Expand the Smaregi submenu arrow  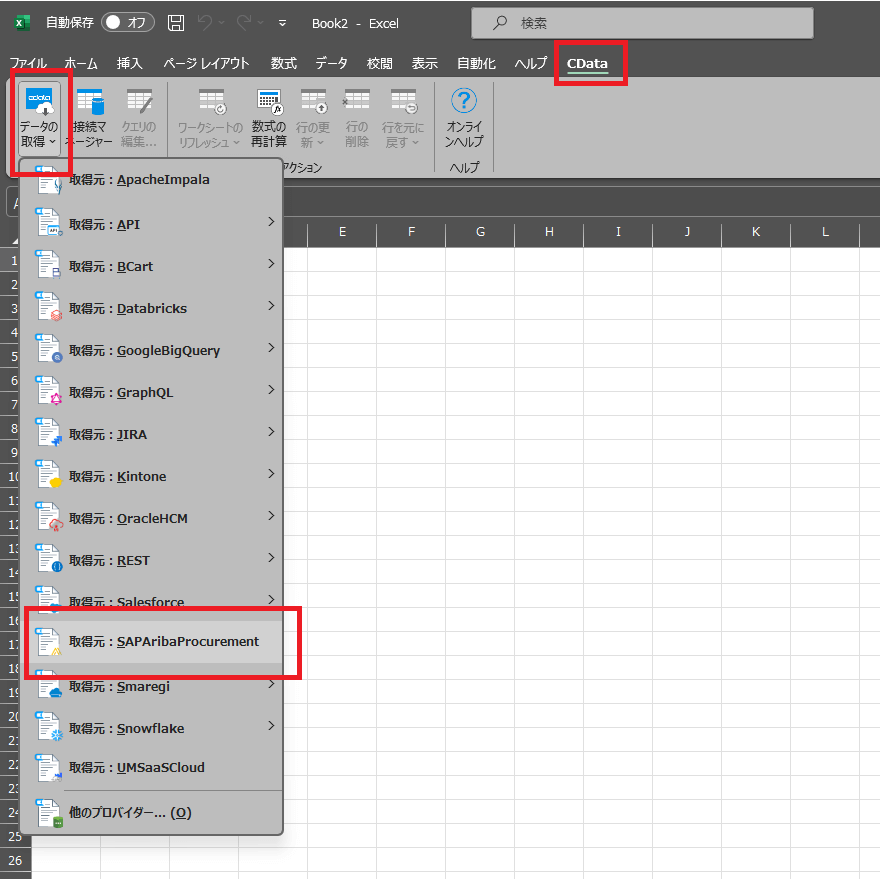tap(271, 684)
